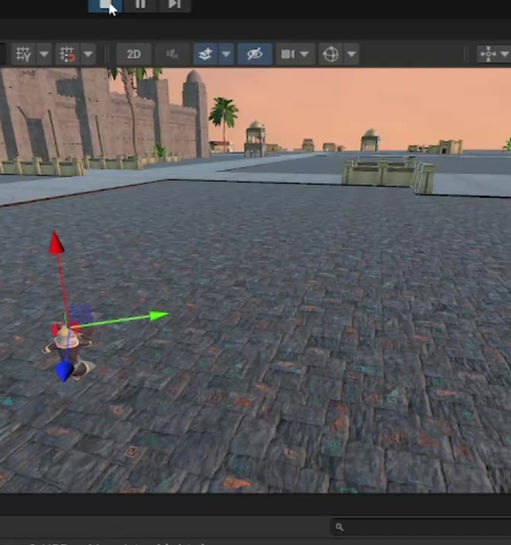This screenshot has width=511, height=545.
Task: Open the scene effects dropdown arrow
Action: (x=226, y=54)
